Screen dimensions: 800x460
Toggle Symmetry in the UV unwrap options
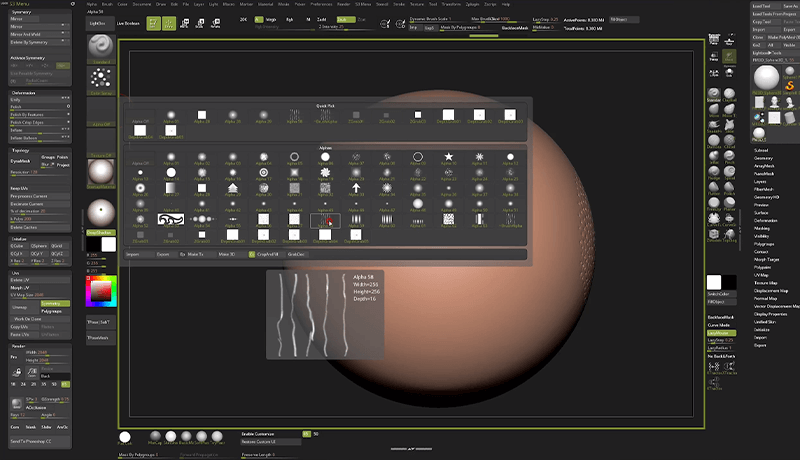[55, 303]
